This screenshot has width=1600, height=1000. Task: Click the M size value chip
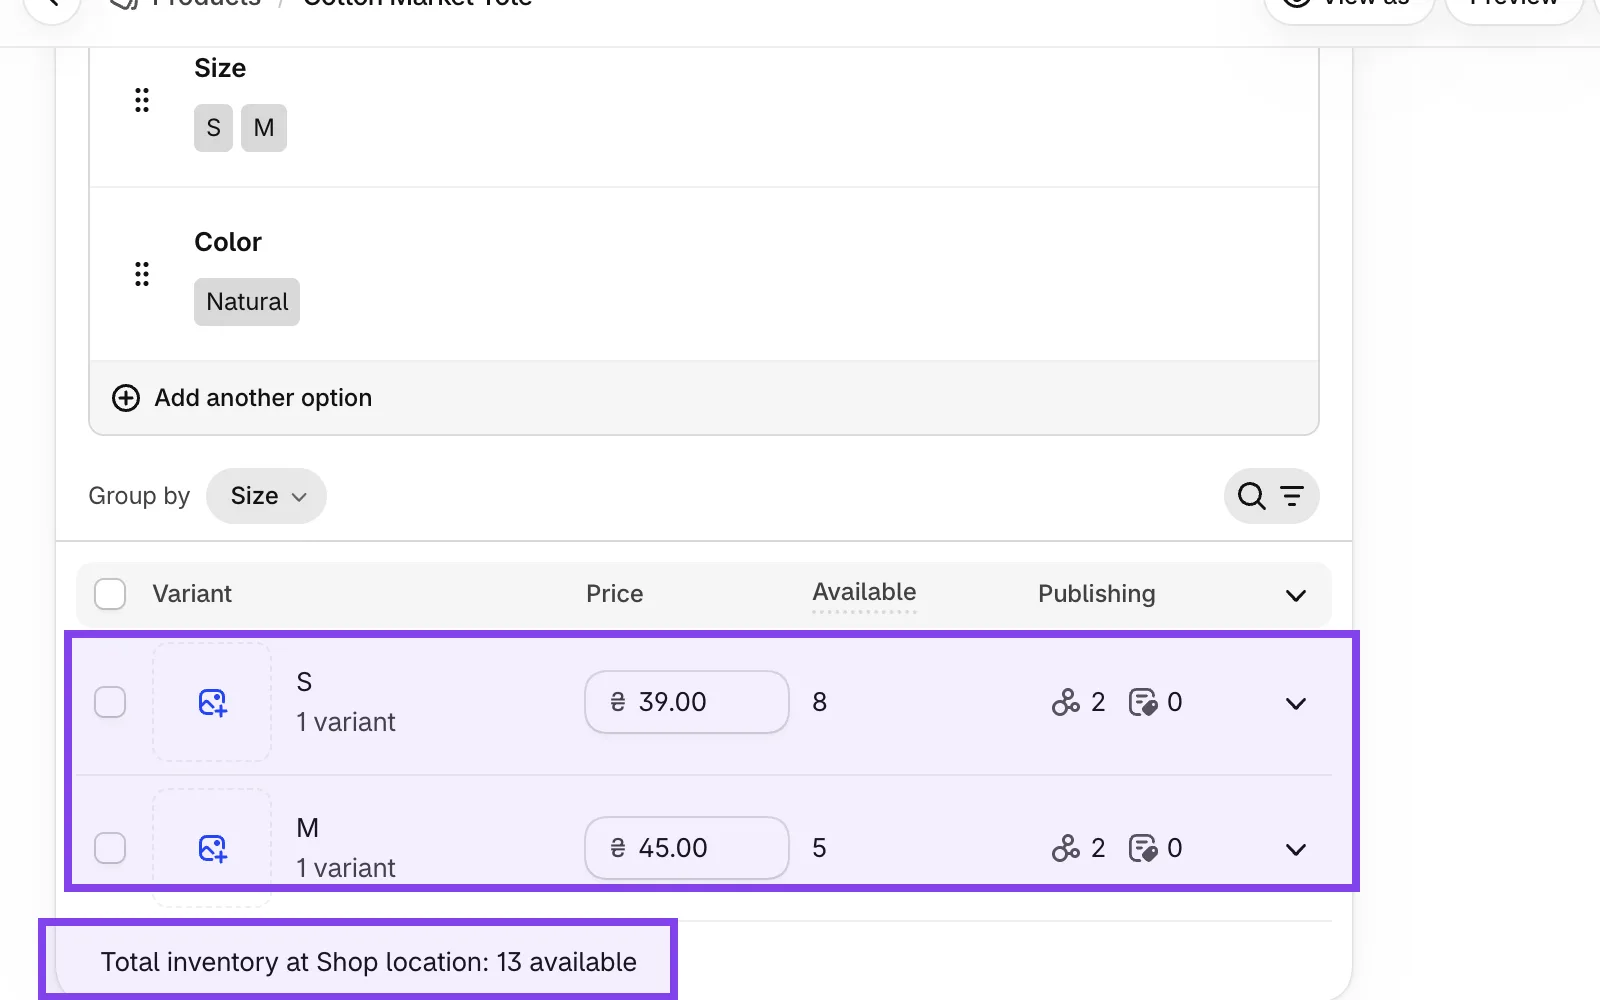pyautogui.click(x=264, y=128)
